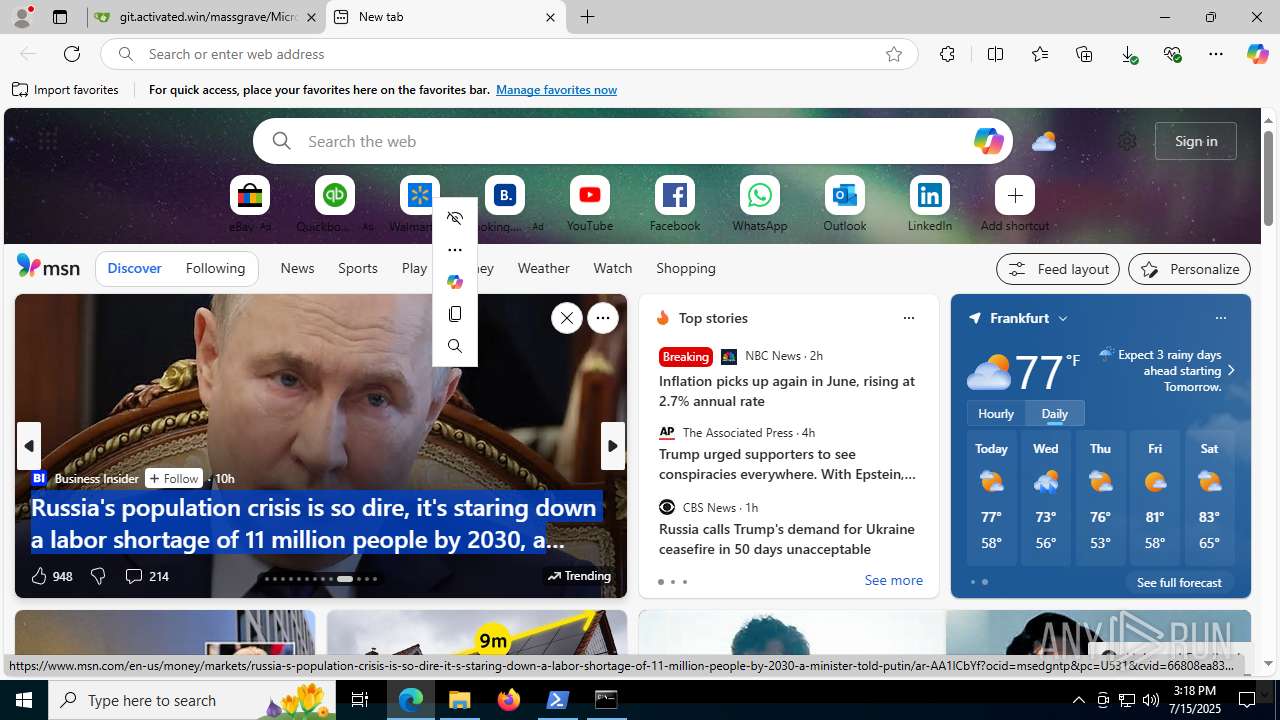Viewport: 1280px width, 720px height.
Task: Open weather card more options menu
Action: click(1220, 318)
